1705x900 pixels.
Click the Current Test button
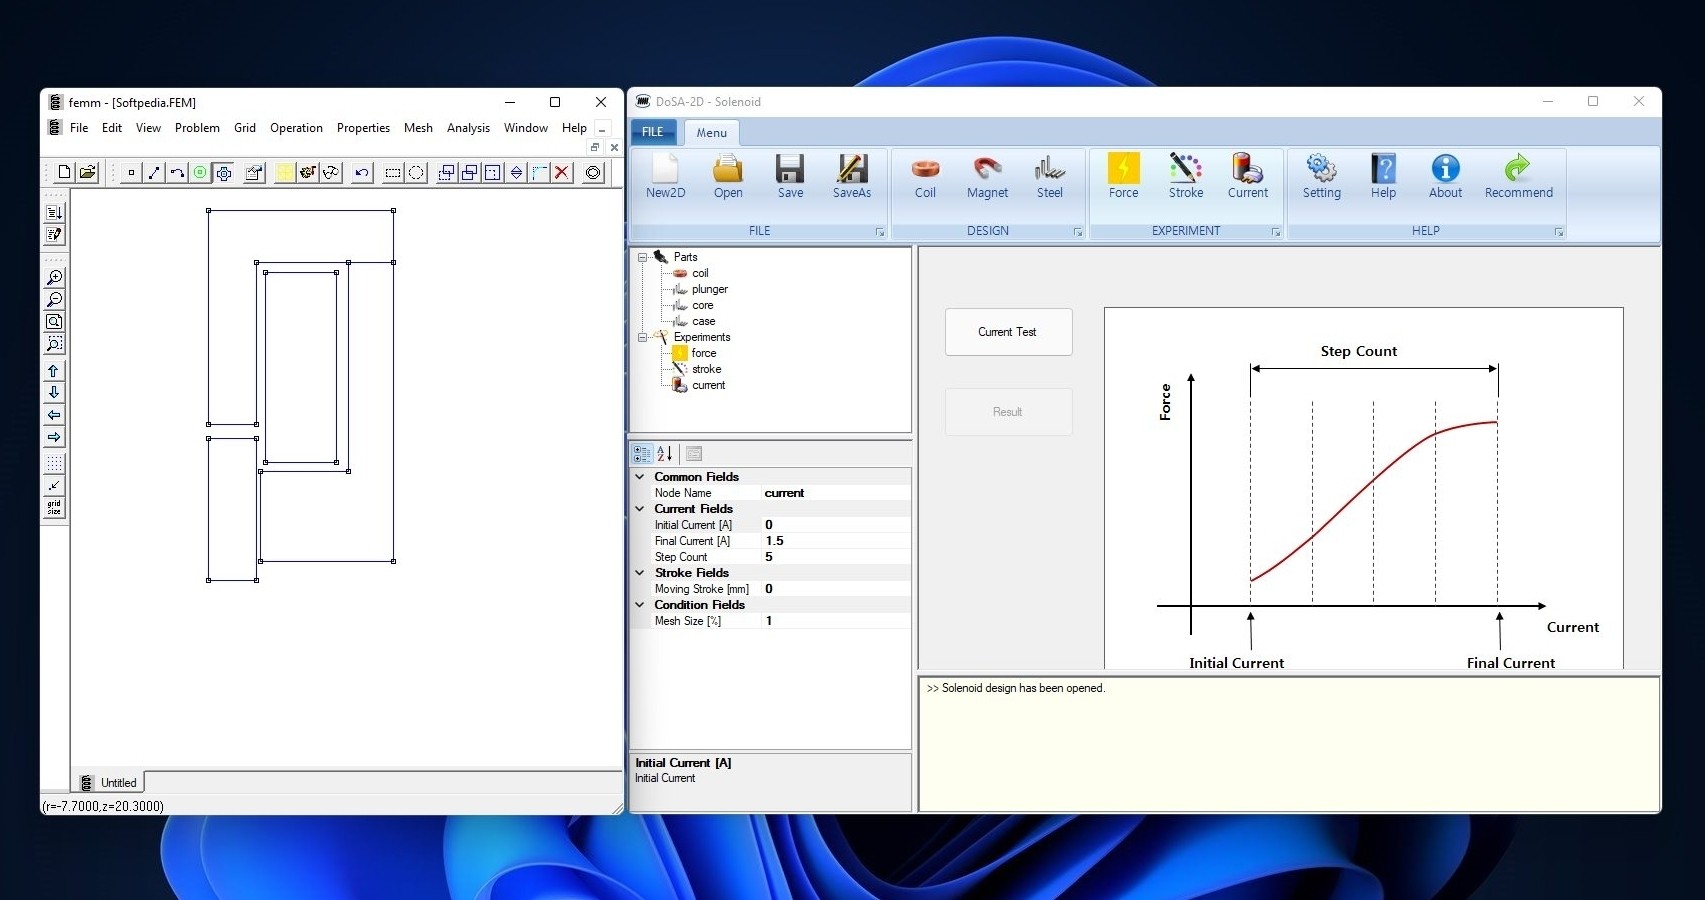pyautogui.click(x=1008, y=332)
